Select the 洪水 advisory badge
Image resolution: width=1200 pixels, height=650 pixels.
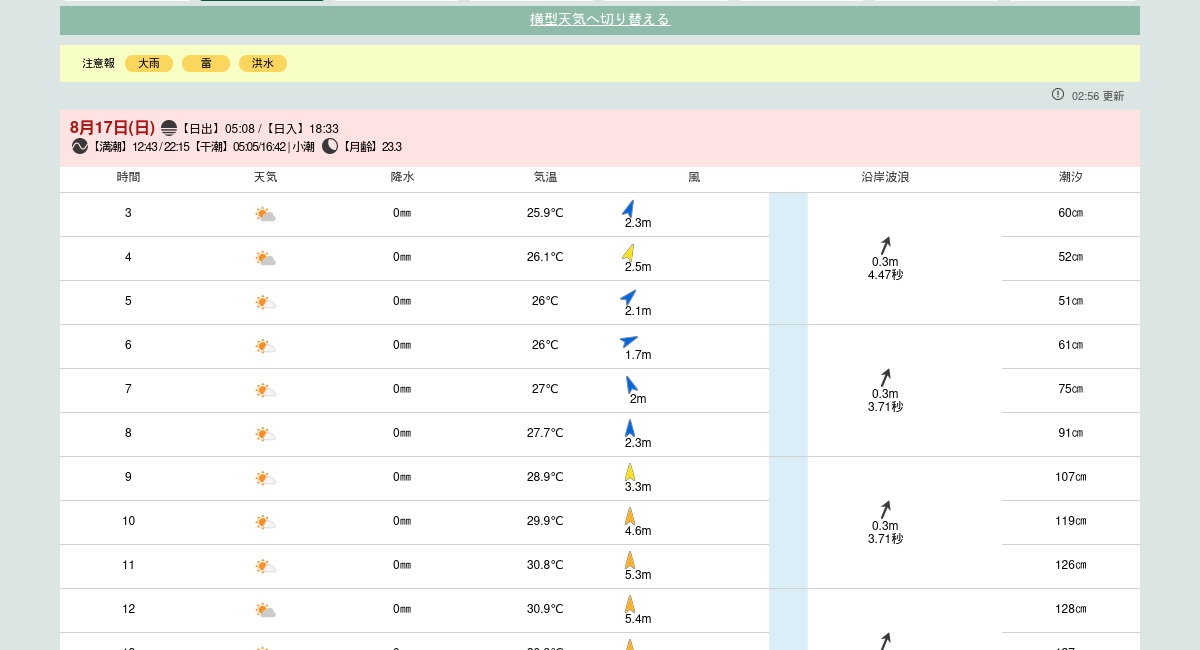coord(263,63)
